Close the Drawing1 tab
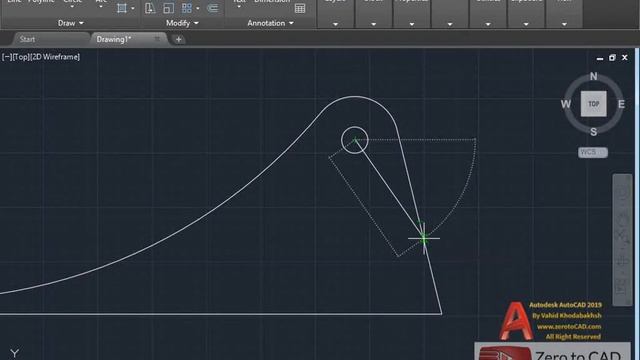Viewport: 640px width, 360px height. (x=157, y=39)
